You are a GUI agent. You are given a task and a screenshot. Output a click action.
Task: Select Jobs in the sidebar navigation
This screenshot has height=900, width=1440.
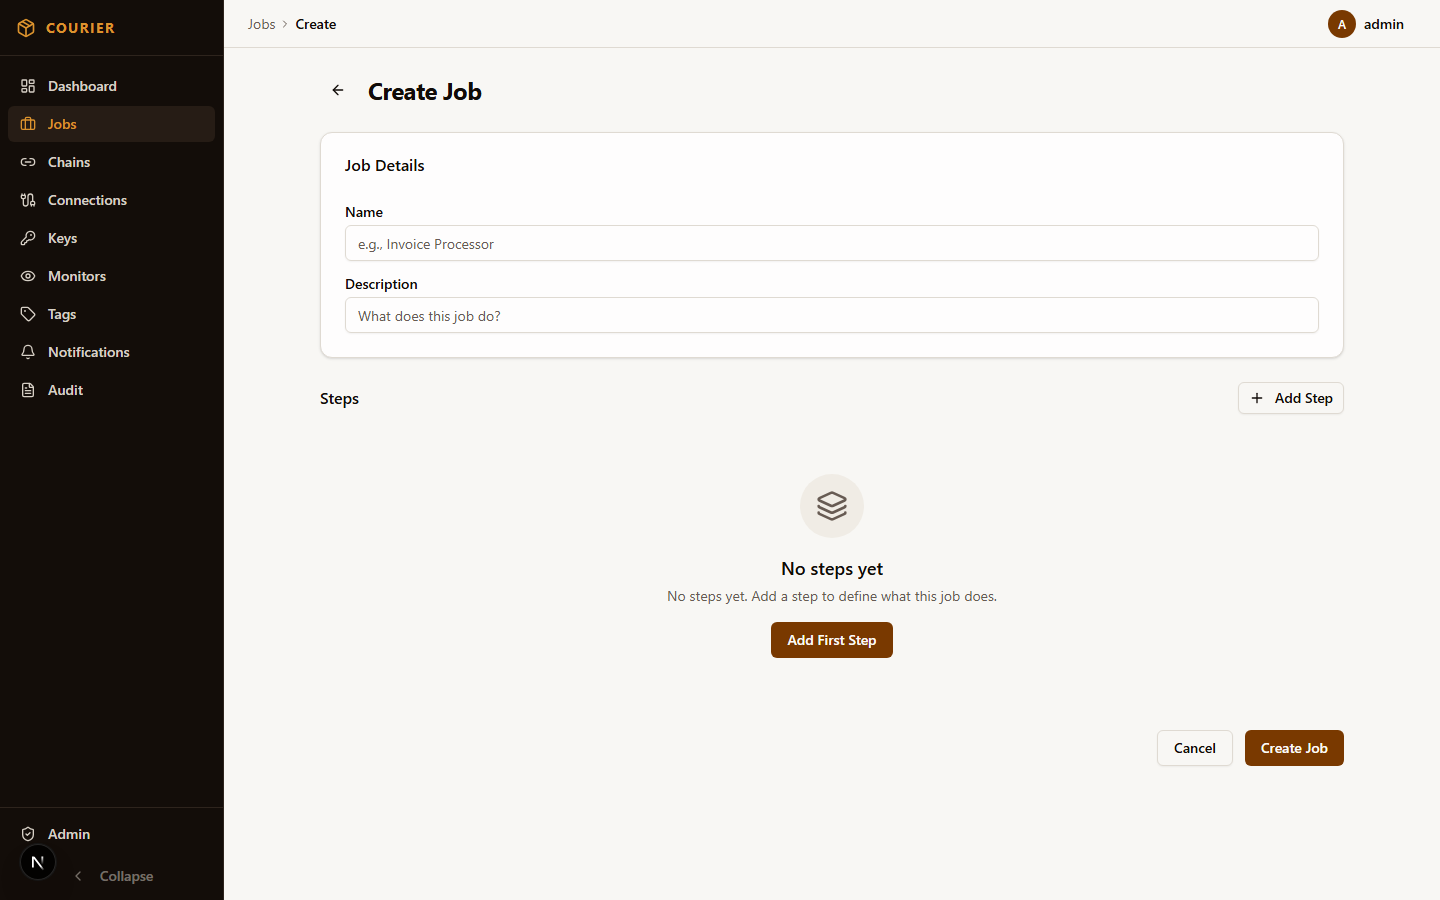[x=62, y=124]
